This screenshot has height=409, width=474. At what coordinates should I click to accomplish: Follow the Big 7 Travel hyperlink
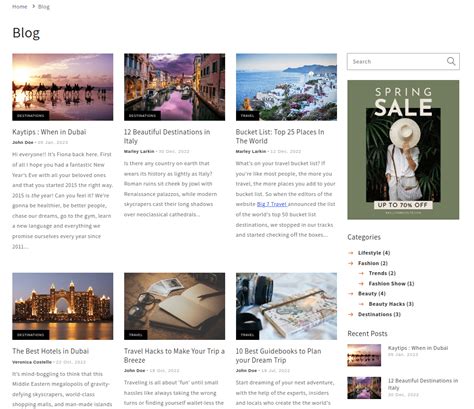272,204
